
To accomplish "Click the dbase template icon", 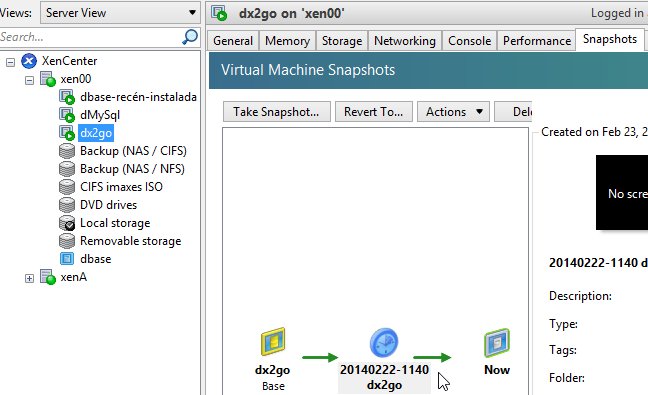I will (x=67, y=259).
